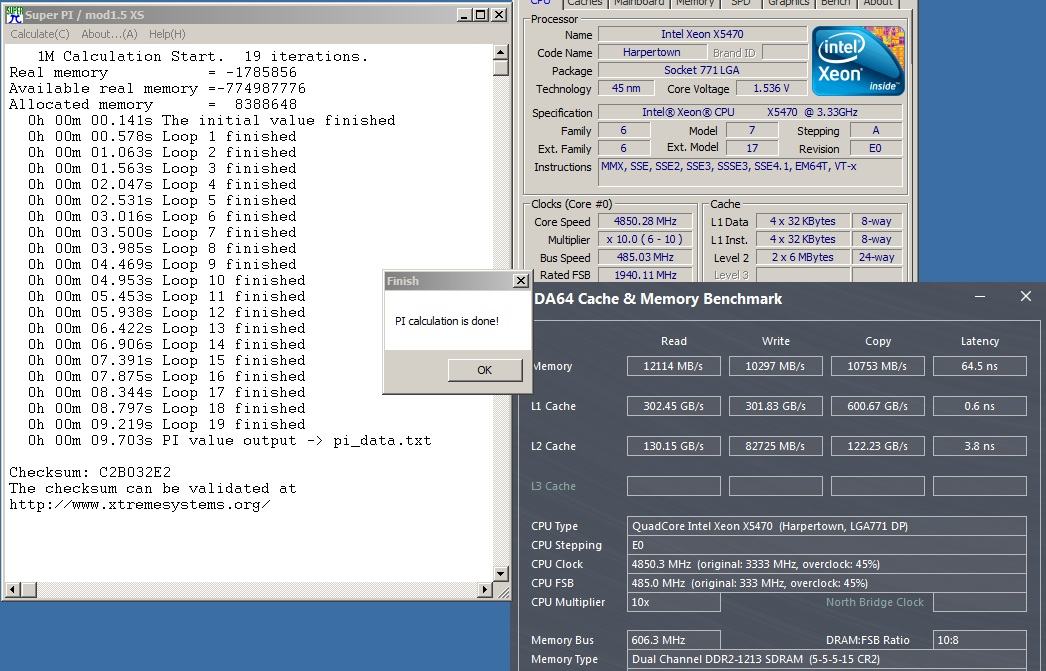Image resolution: width=1046 pixels, height=671 pixels.
Task: Click the empty L3 Cache Read field
Action: 674,486
